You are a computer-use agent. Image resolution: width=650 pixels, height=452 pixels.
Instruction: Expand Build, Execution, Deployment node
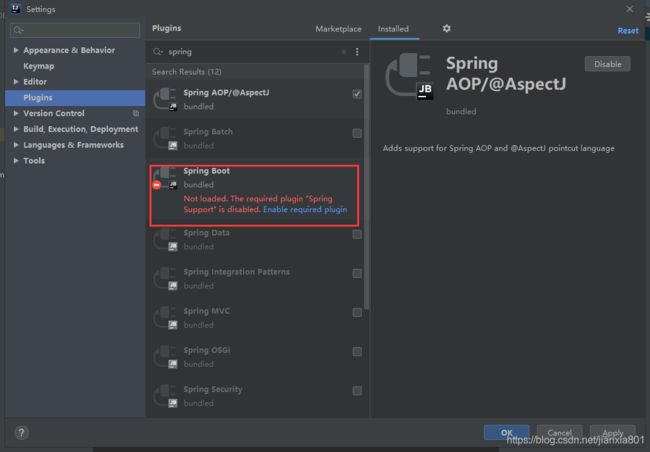(16, 129)
